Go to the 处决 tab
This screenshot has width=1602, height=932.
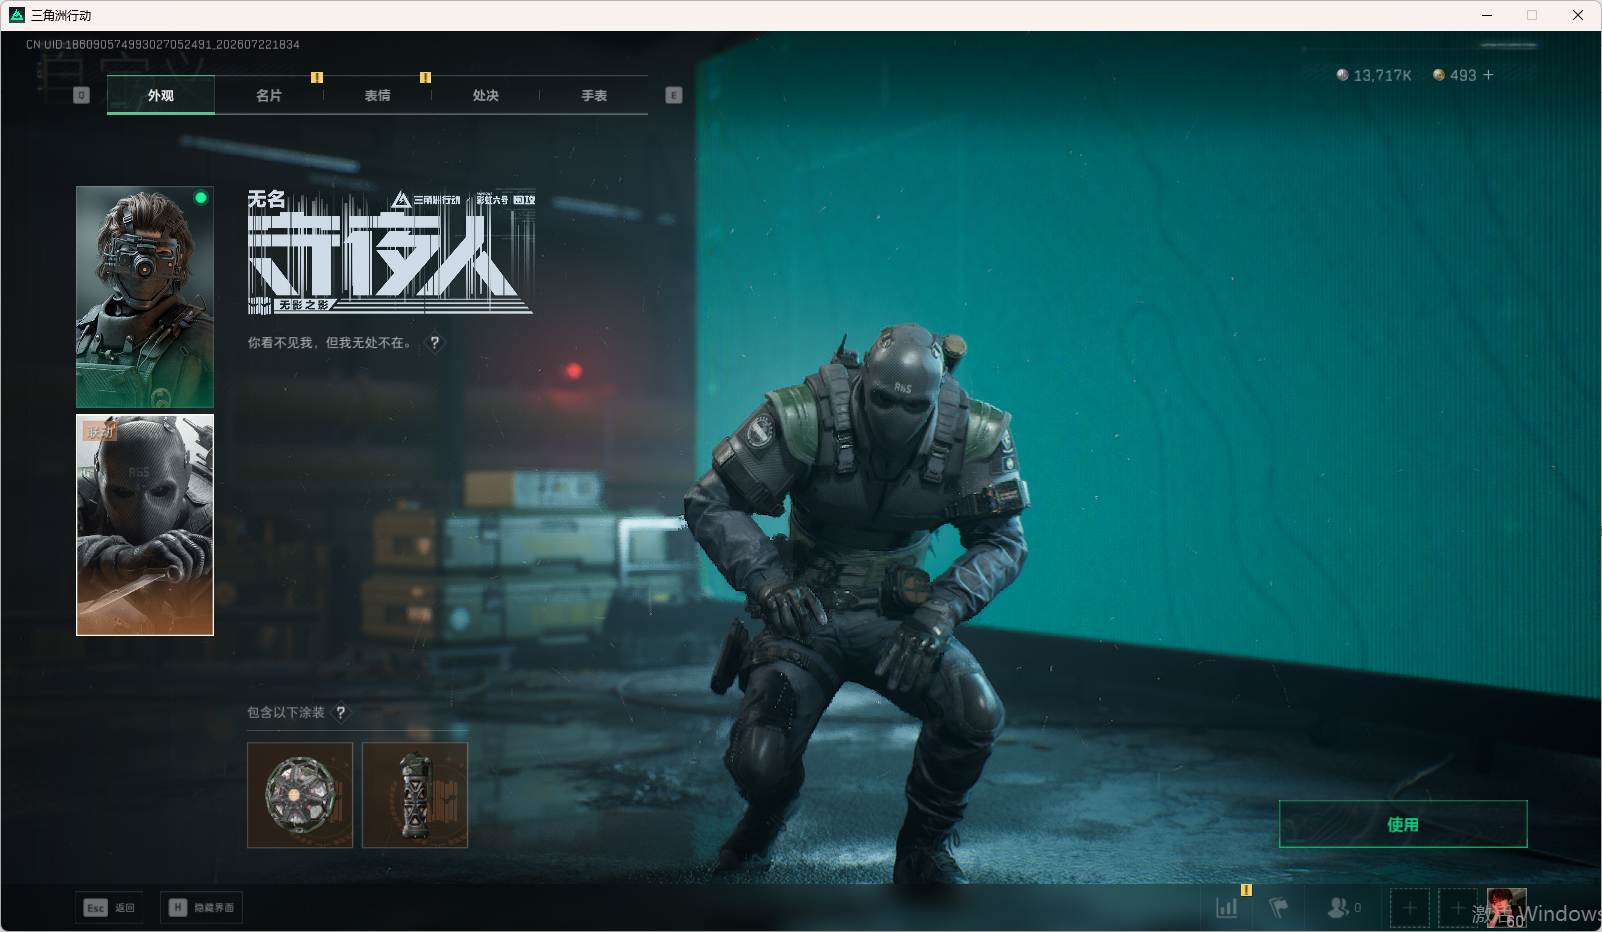click(x=486, y=95)
